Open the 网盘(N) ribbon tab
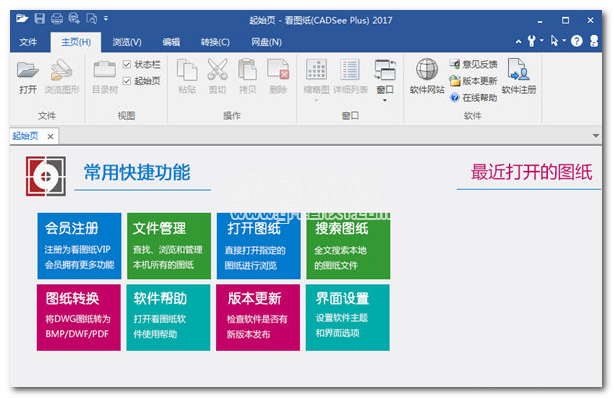This screenshot has width=613, height=398. click(x=266, y=42)
